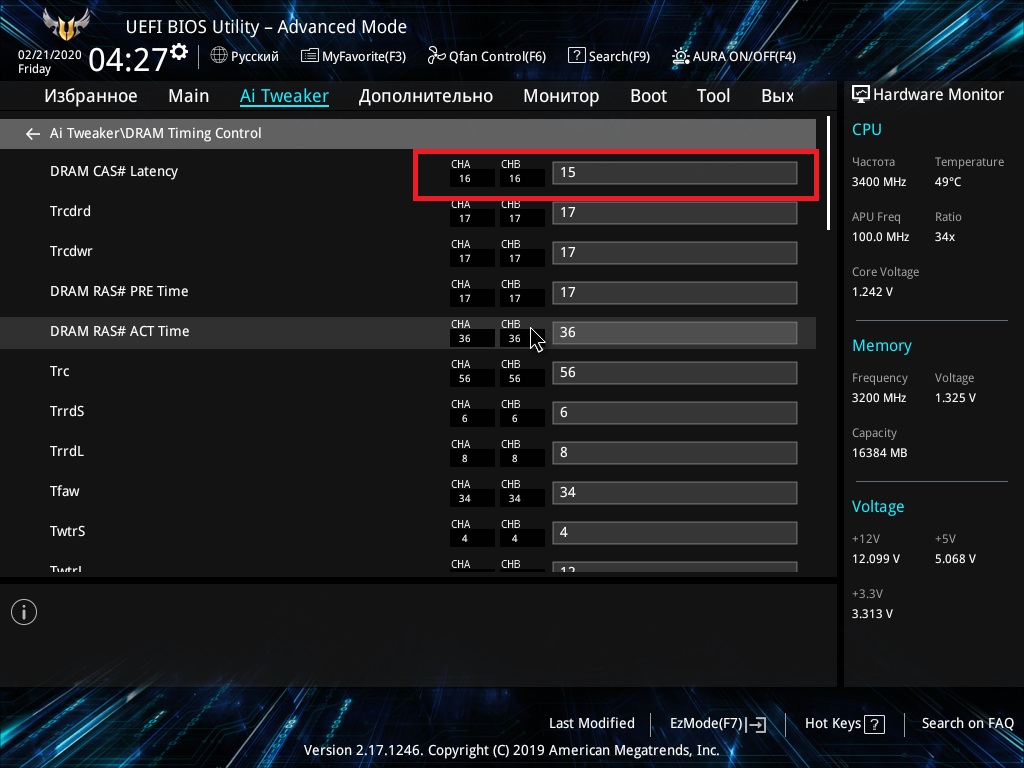Open MyFavorite(F3) list
The image size is (1024, 768).
pyautogui.click(x=353, y=56)
